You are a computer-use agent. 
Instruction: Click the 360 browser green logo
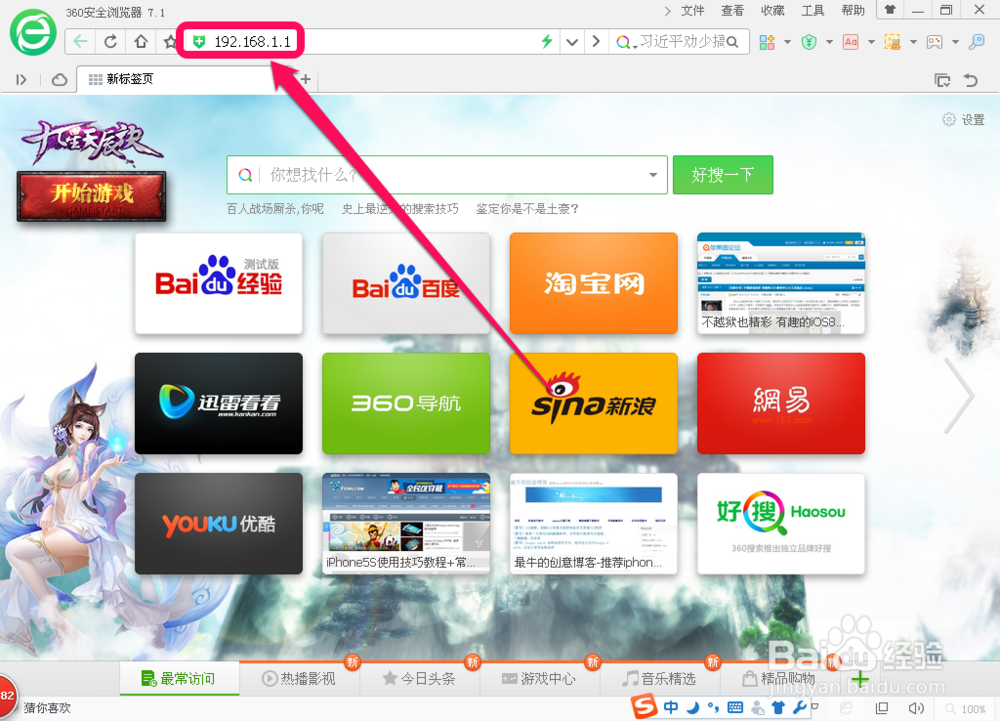[33, 33]
